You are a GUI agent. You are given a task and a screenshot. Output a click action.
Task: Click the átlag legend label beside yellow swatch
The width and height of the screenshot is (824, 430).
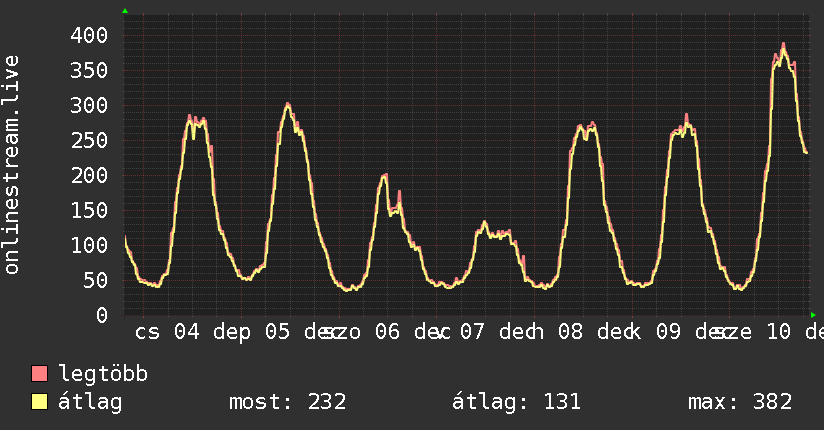pyautogui.click(x=90, y=402)
